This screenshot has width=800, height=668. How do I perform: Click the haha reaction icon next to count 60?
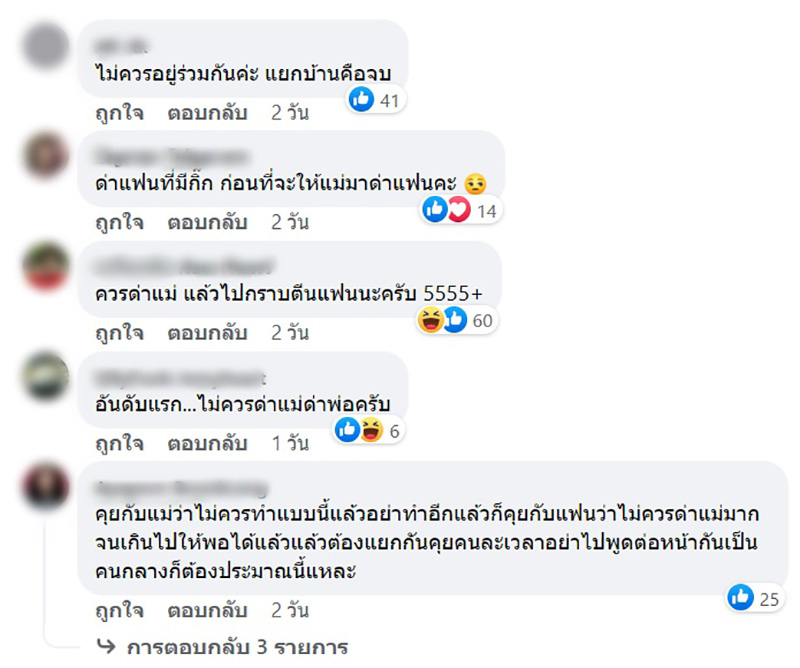point(429,317)
